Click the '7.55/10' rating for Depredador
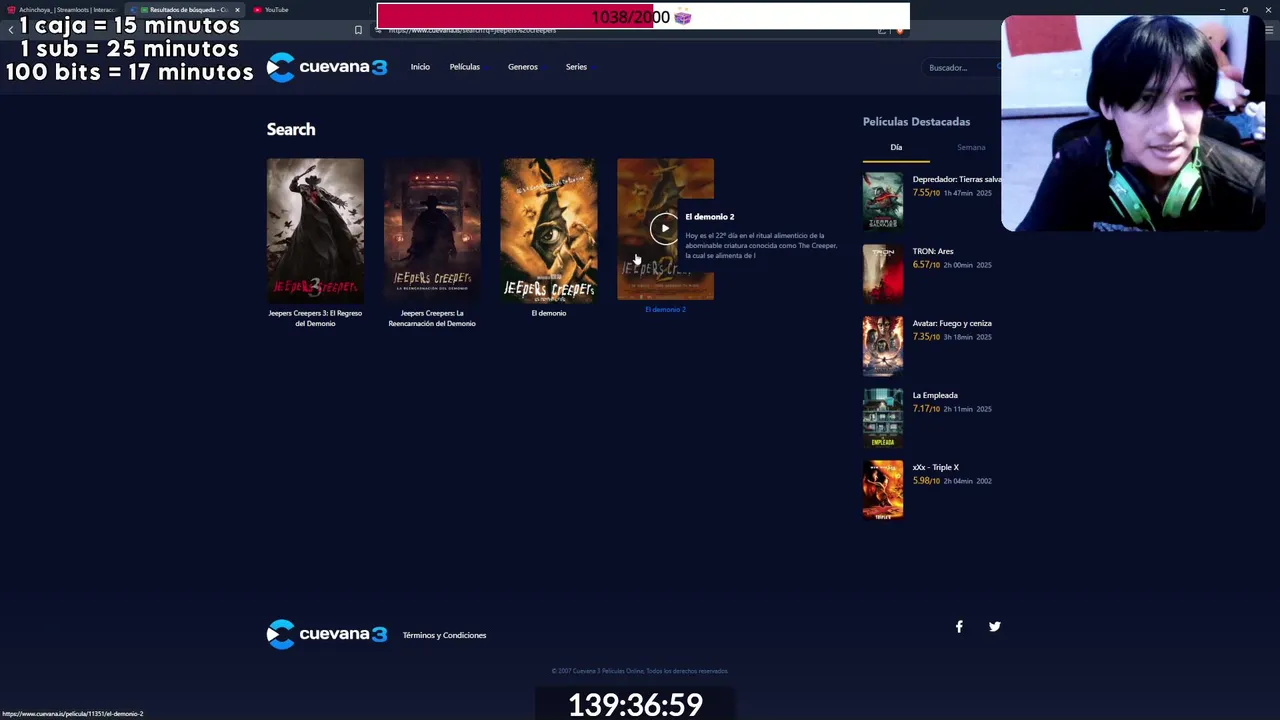1280x720 pixels. tap(926, 193)
